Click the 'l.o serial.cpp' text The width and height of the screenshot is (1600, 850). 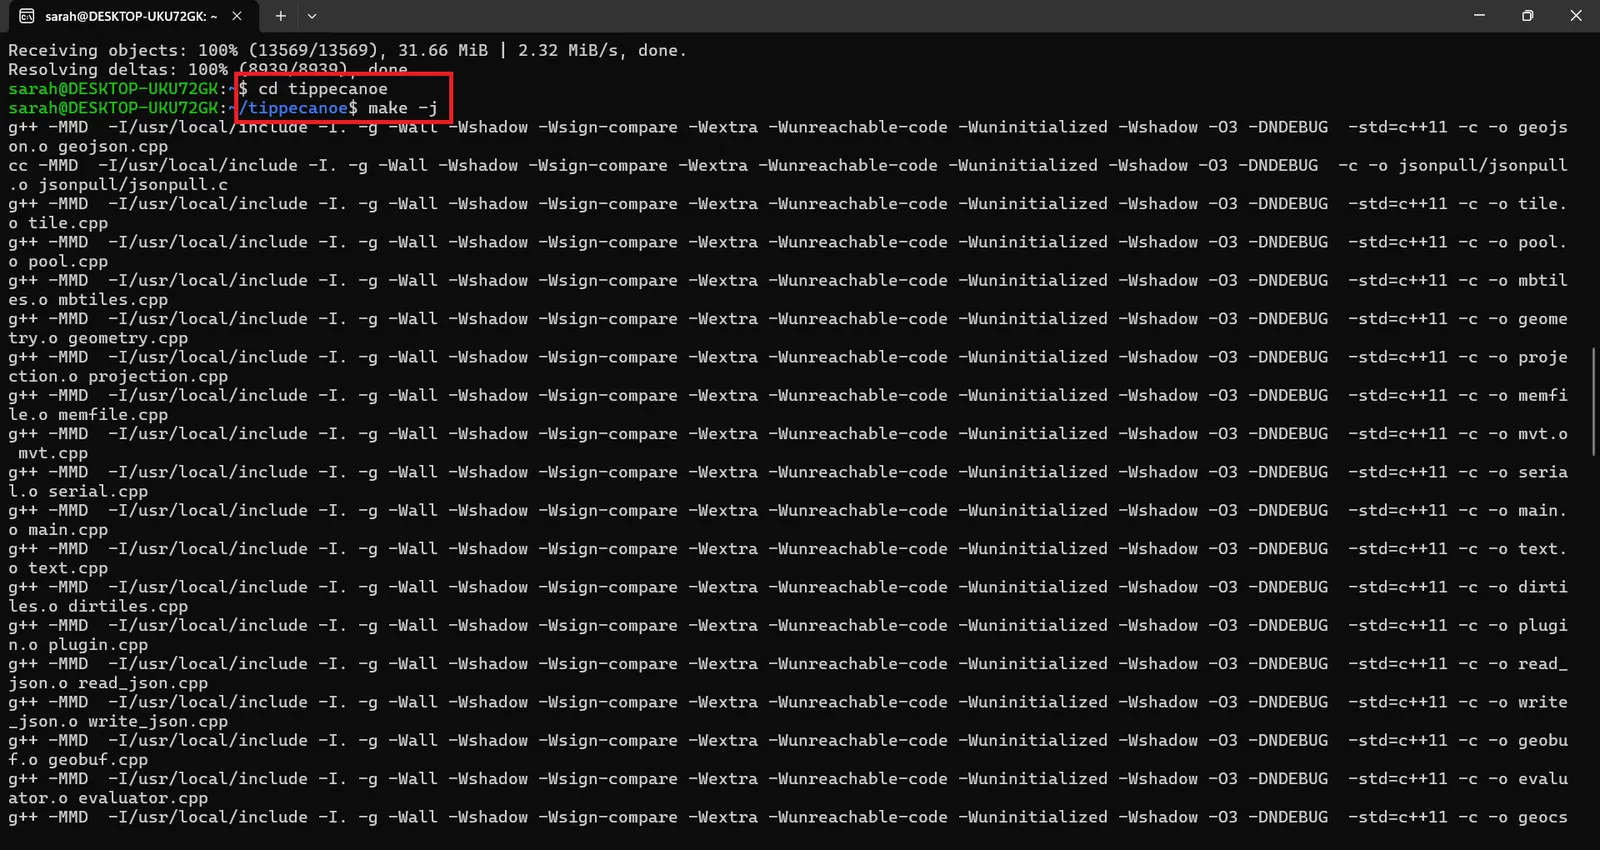pyautogui.click(x=78, y=492)
